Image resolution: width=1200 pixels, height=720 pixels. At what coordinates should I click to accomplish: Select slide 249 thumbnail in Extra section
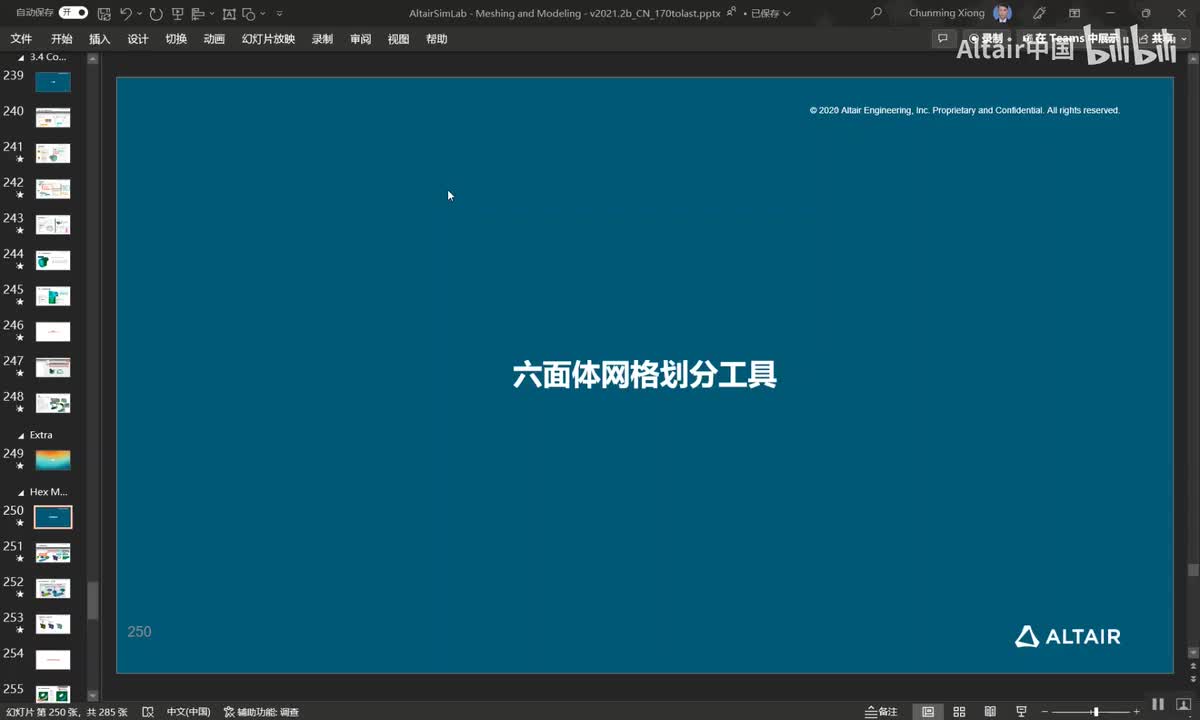click(53, 460)
